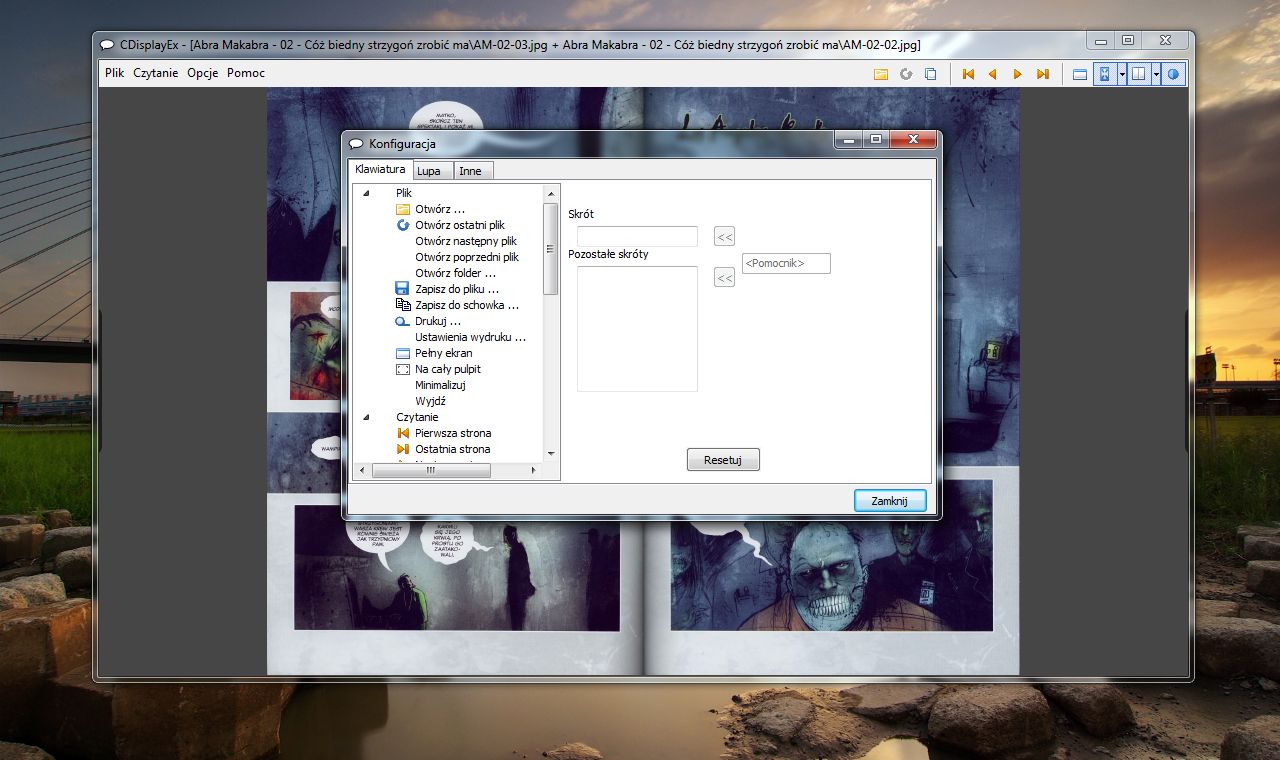Viewport: 1280px width, 760px height.
Task: Select Ustawienia wydruku ... in the tree
Action: (470, 337)
